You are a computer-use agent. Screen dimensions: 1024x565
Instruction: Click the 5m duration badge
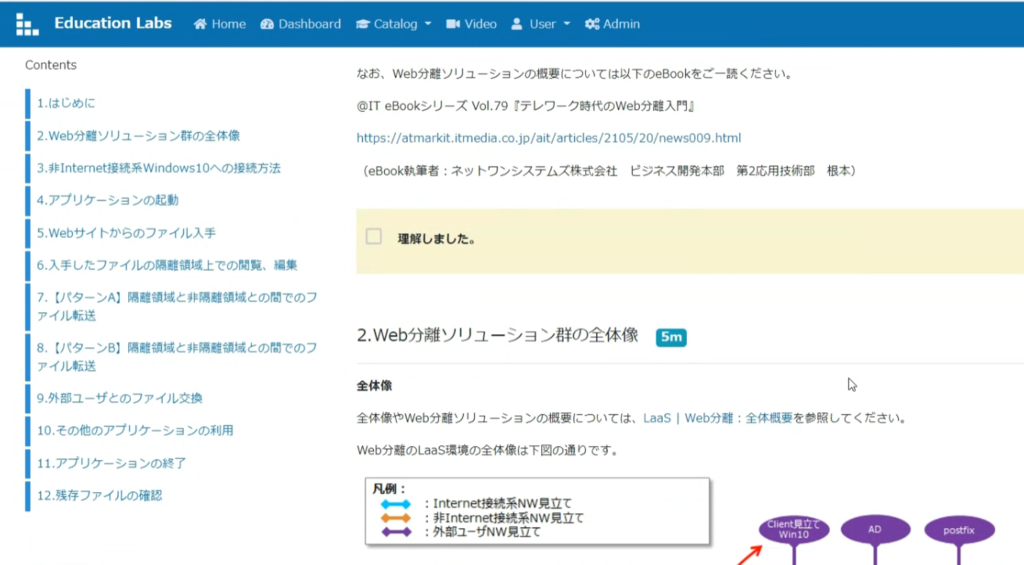(x=671, y=337)
